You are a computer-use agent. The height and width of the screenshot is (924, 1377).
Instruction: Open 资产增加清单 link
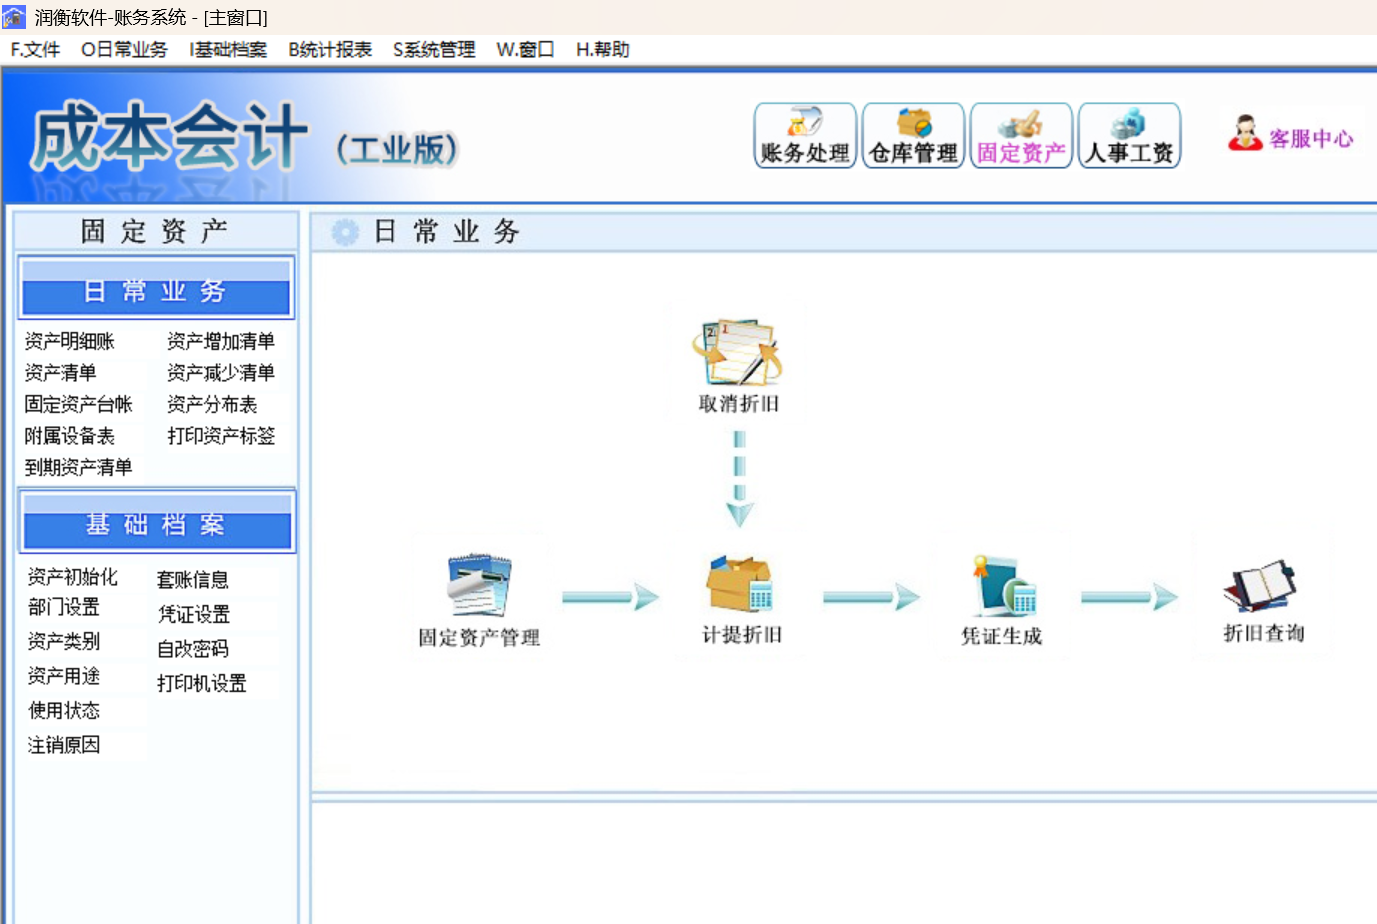tap(221, 342)
